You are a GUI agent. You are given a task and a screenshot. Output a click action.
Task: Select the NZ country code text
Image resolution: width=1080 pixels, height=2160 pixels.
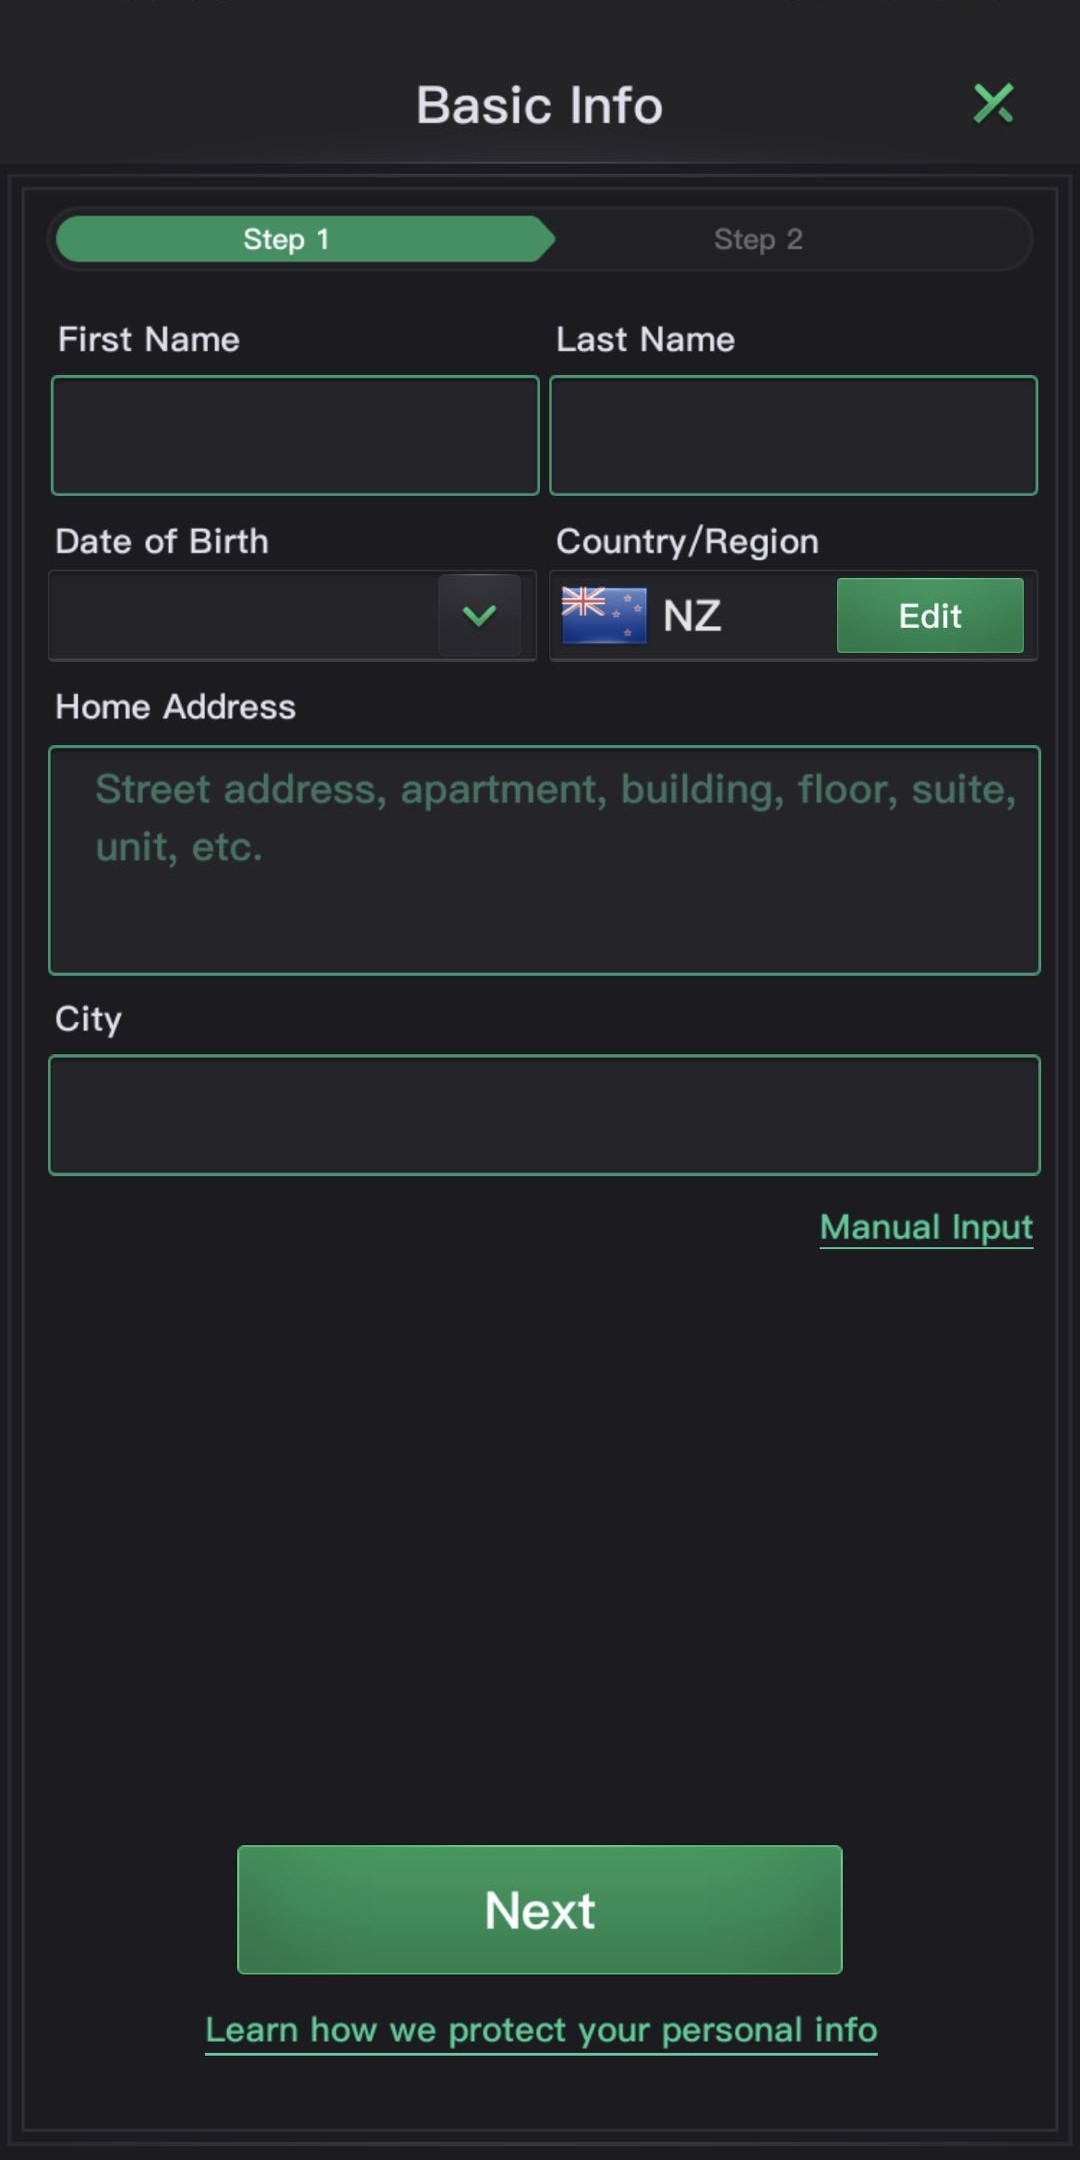coord(692,616)
